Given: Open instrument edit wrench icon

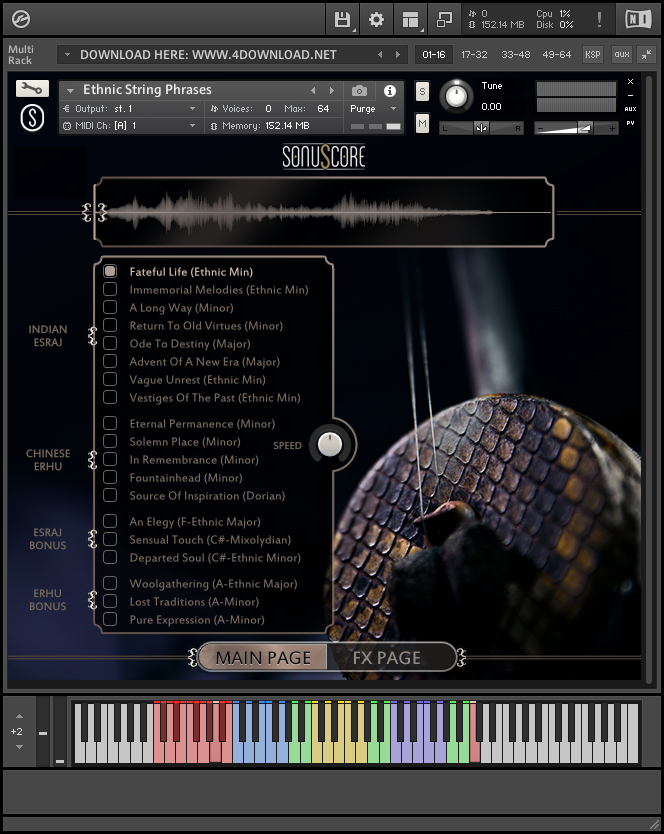Looking at the screenshot, I should (x=32, y=89).
